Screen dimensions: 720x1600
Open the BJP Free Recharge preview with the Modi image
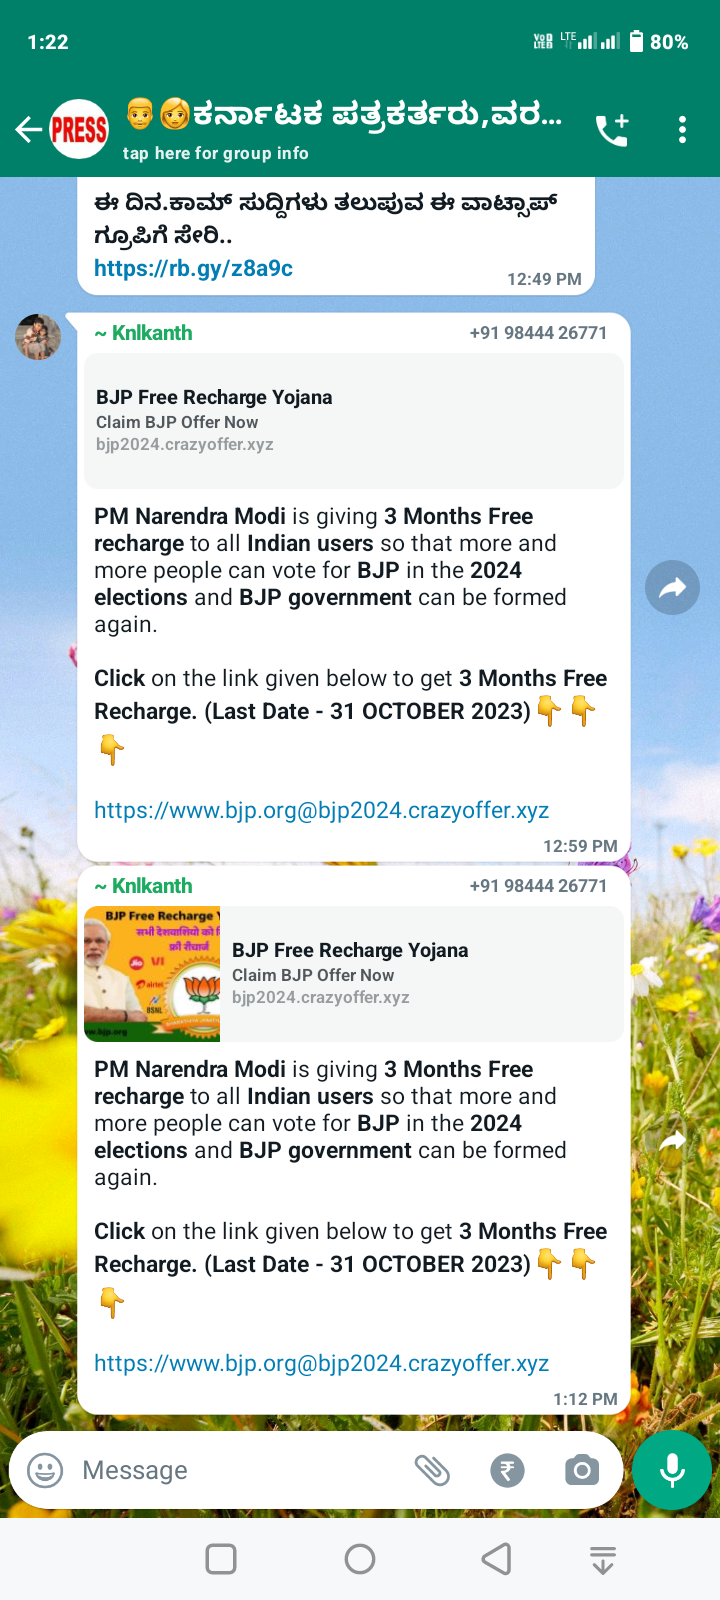click(354, 974)
